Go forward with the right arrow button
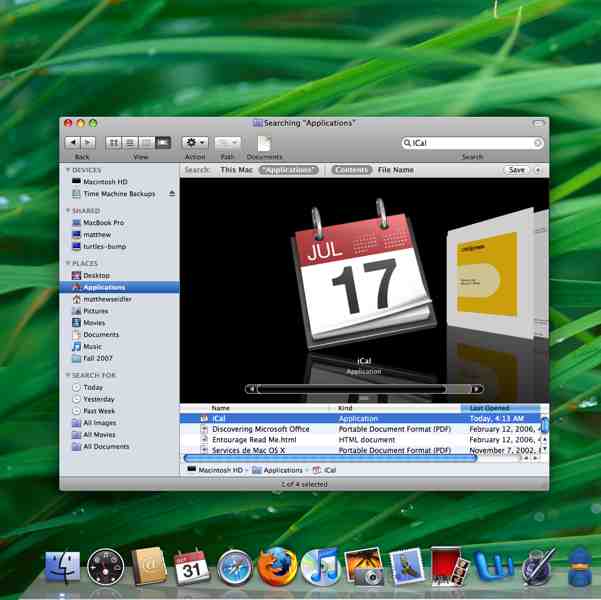The image size is (601, 600). (x=88, y=143)
